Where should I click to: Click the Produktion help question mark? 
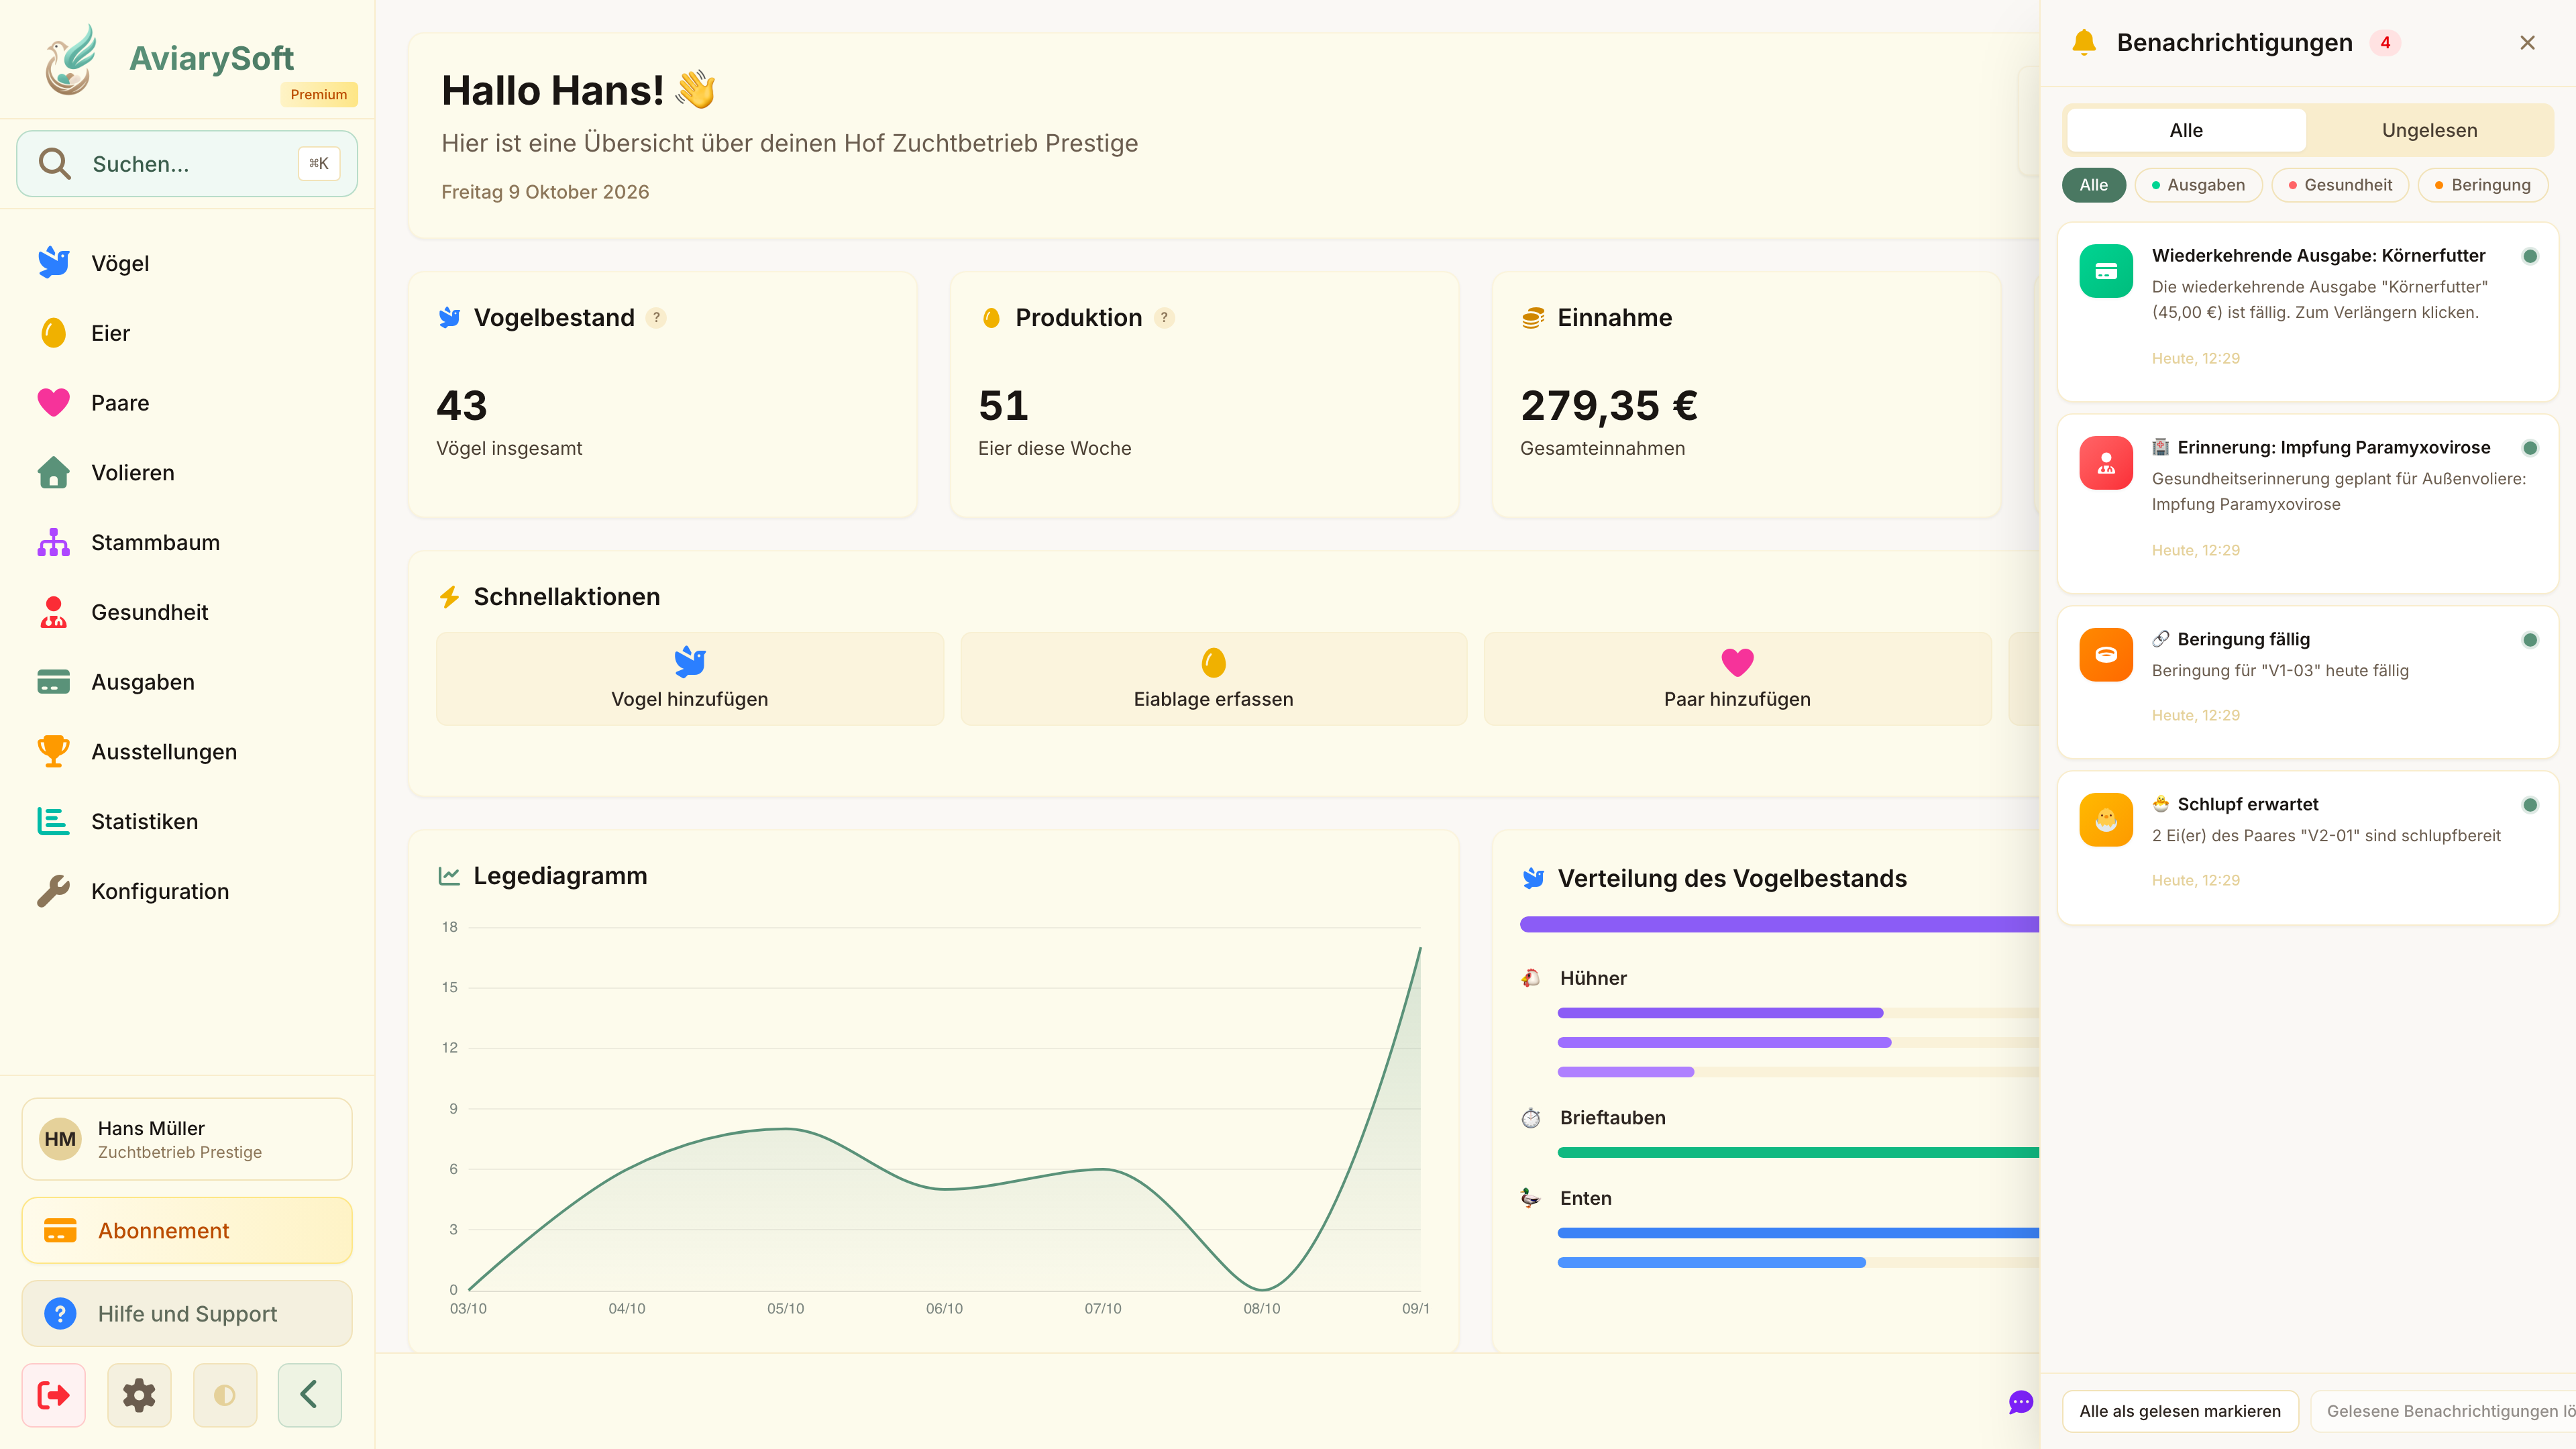tap(1164, 318)
